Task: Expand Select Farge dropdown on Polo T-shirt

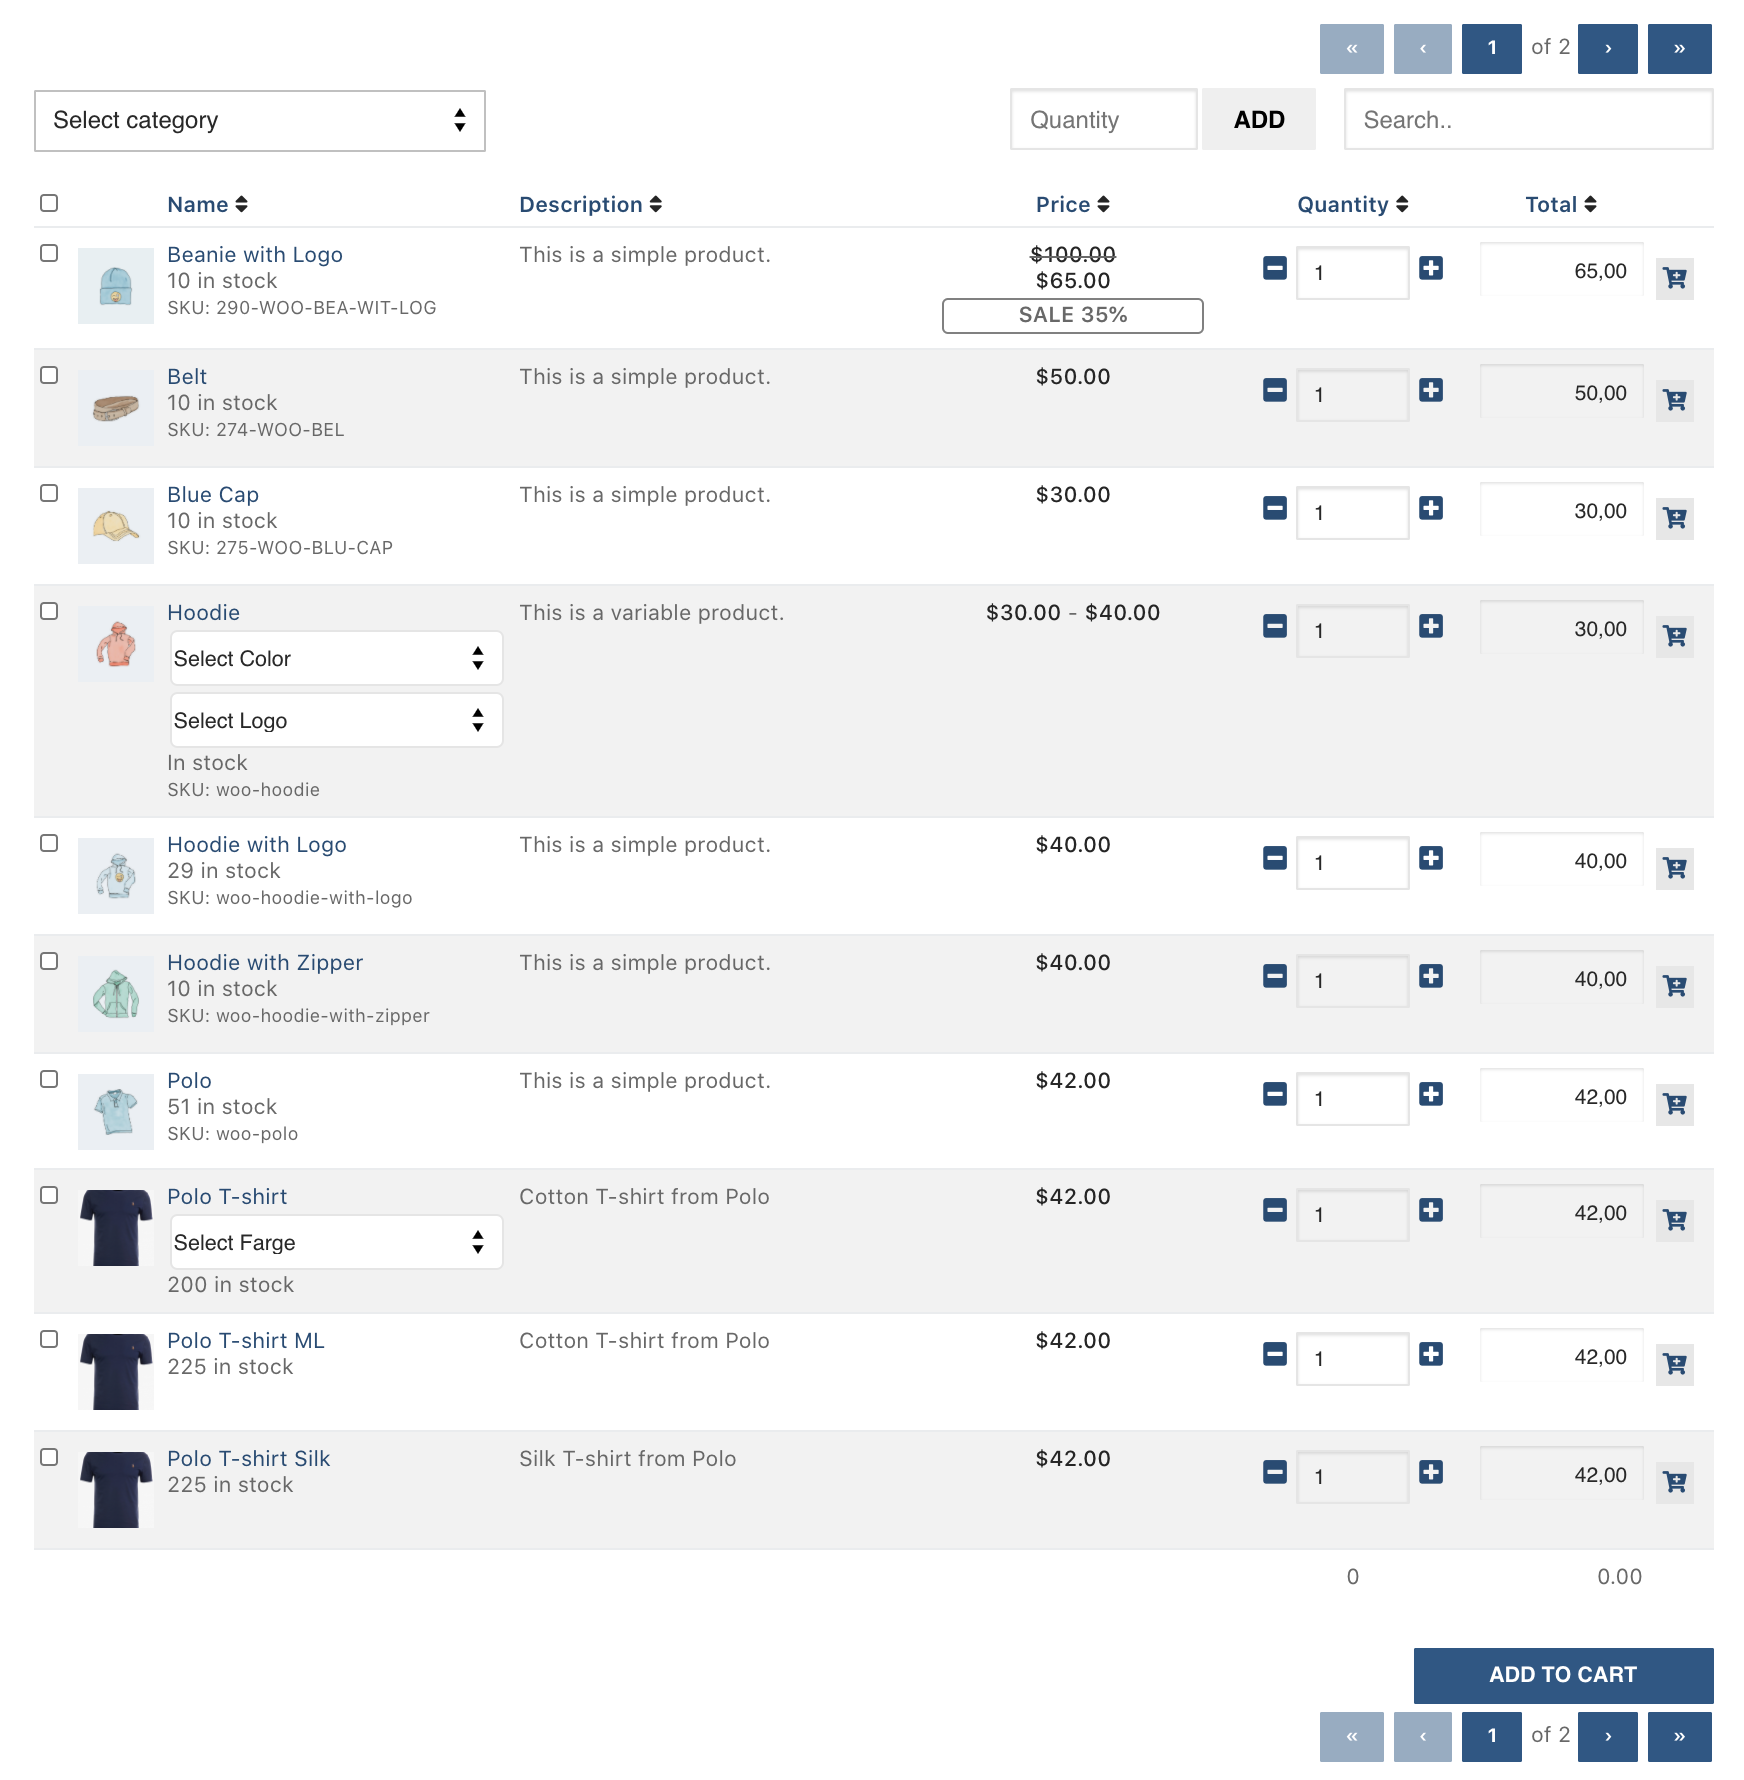Action: 336,1242
